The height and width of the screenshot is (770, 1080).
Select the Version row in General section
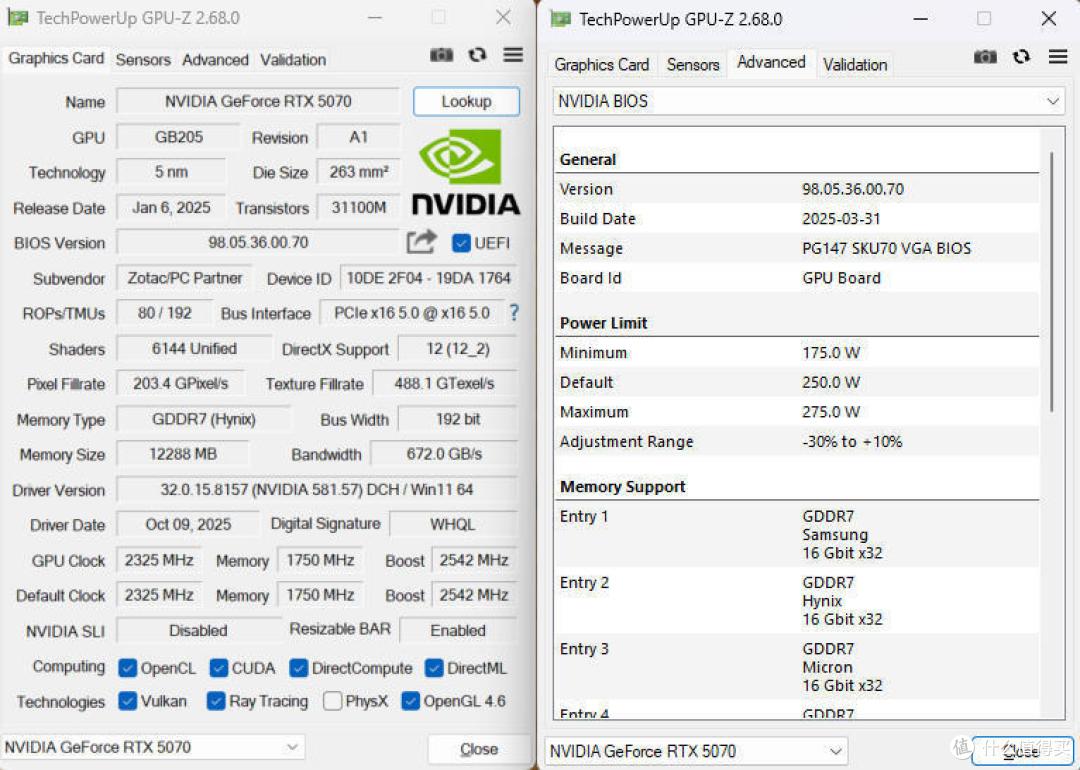(798, 189)
